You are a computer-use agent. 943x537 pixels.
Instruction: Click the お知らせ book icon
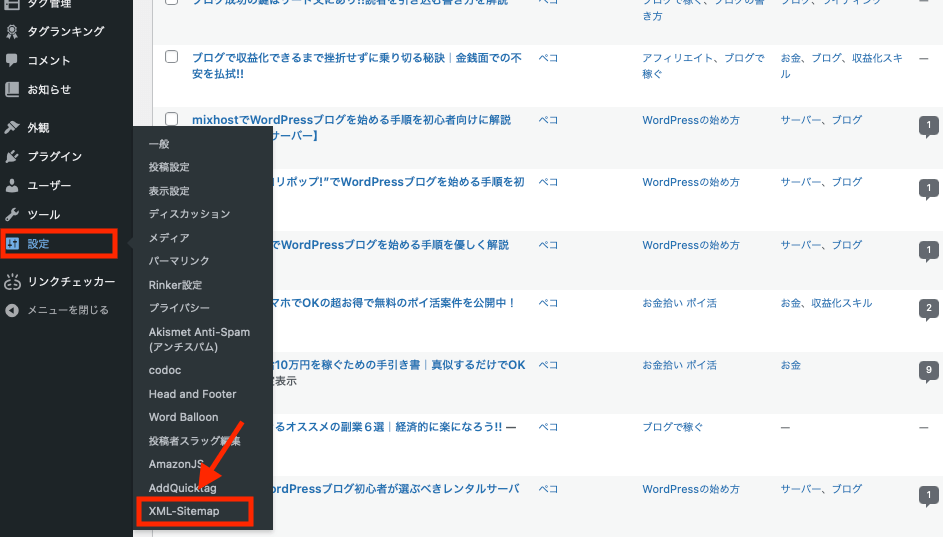pos(12,90)
